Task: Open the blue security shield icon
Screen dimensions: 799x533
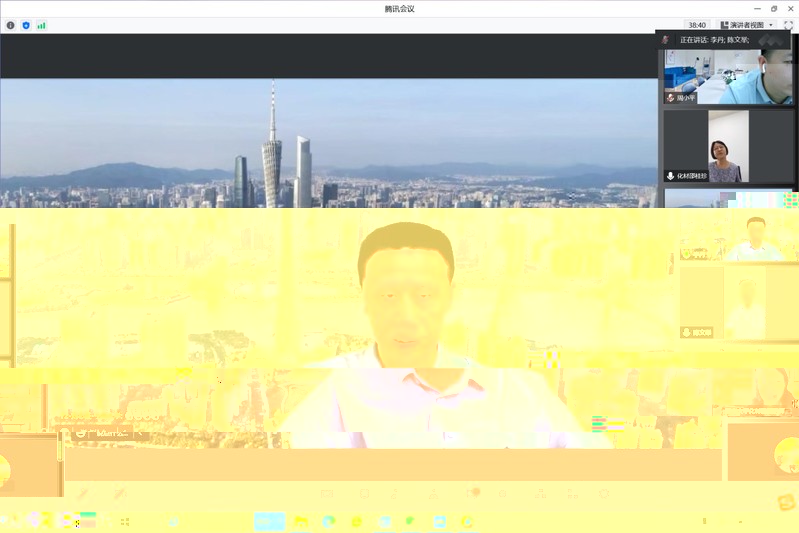Action: coord(26,25)
